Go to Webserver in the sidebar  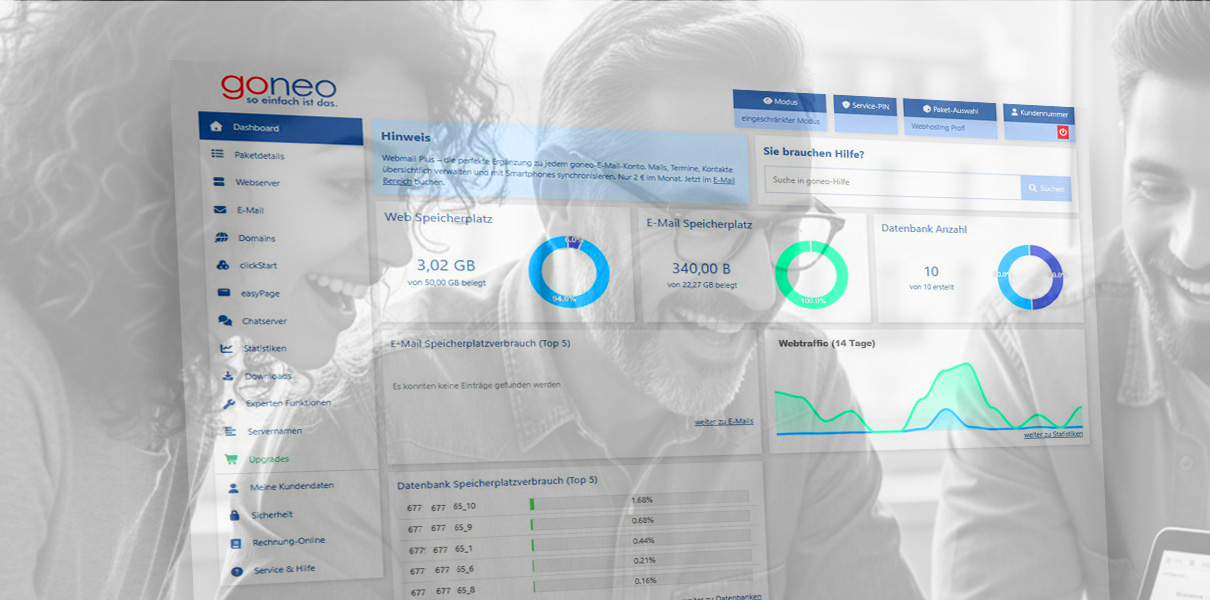[x=257, y=182]
